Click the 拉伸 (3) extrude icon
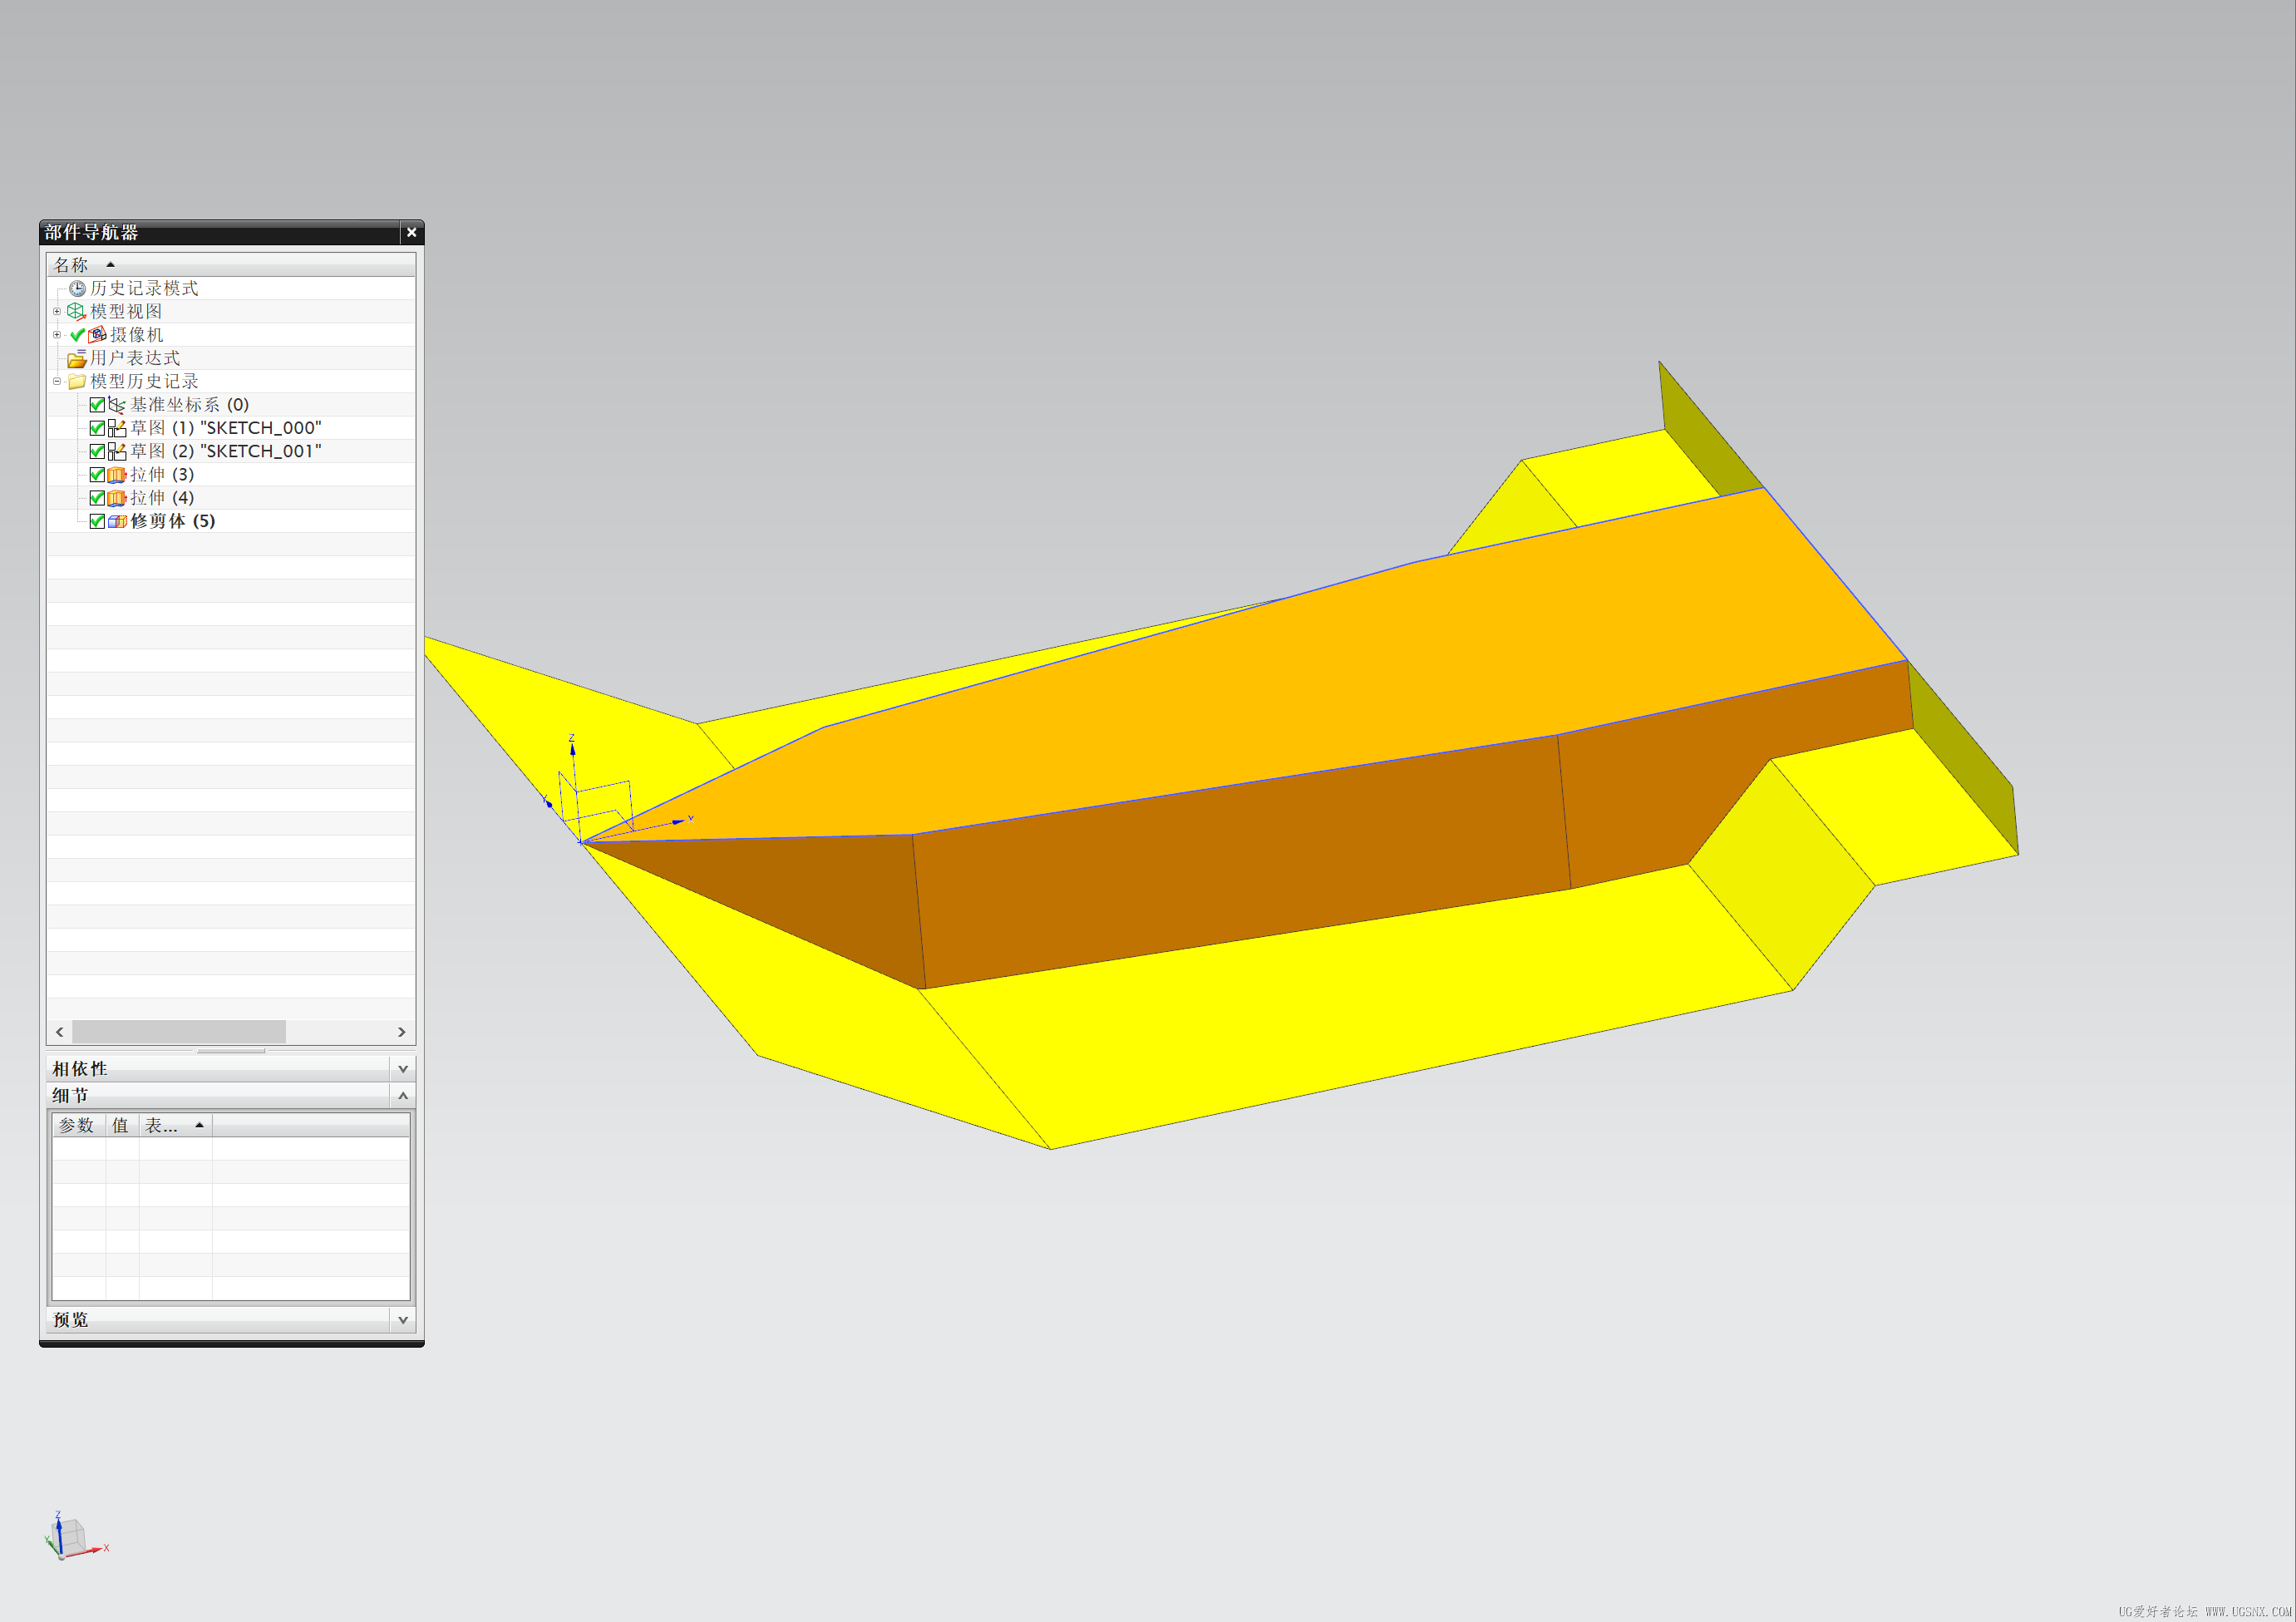 click(x=117, y=475)
